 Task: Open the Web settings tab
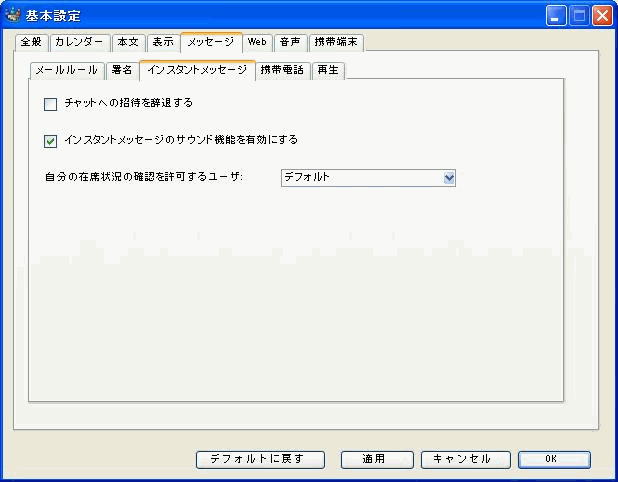tap(257, 42)
